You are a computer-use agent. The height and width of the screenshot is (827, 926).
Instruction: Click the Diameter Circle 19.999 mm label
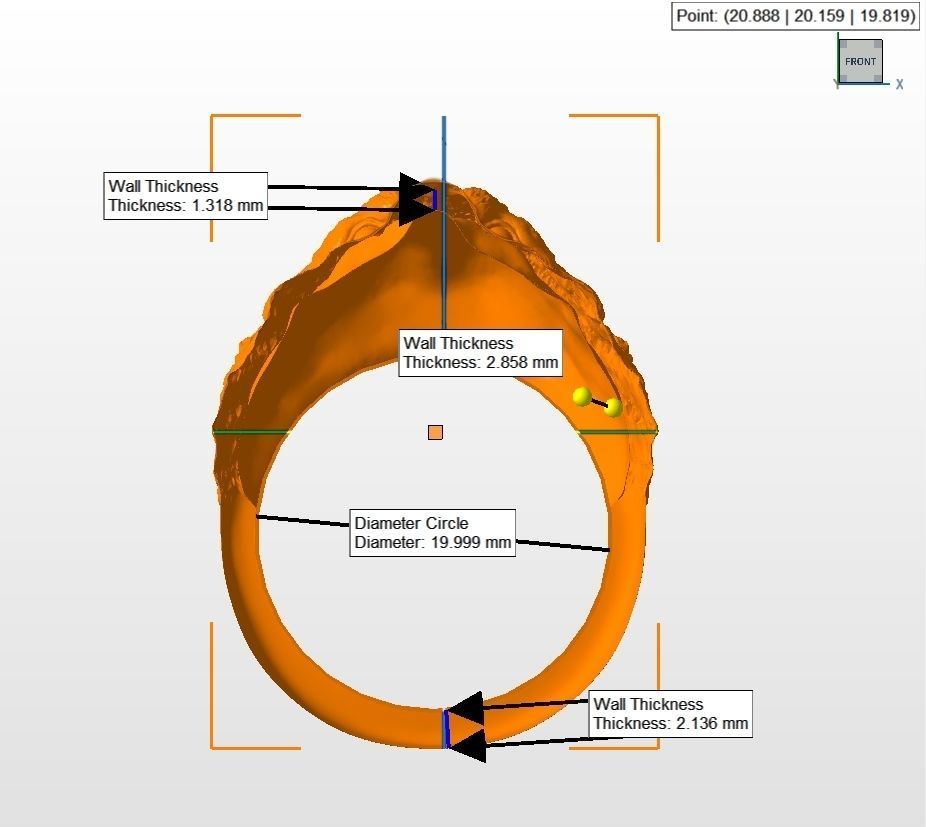pos(432,533)
